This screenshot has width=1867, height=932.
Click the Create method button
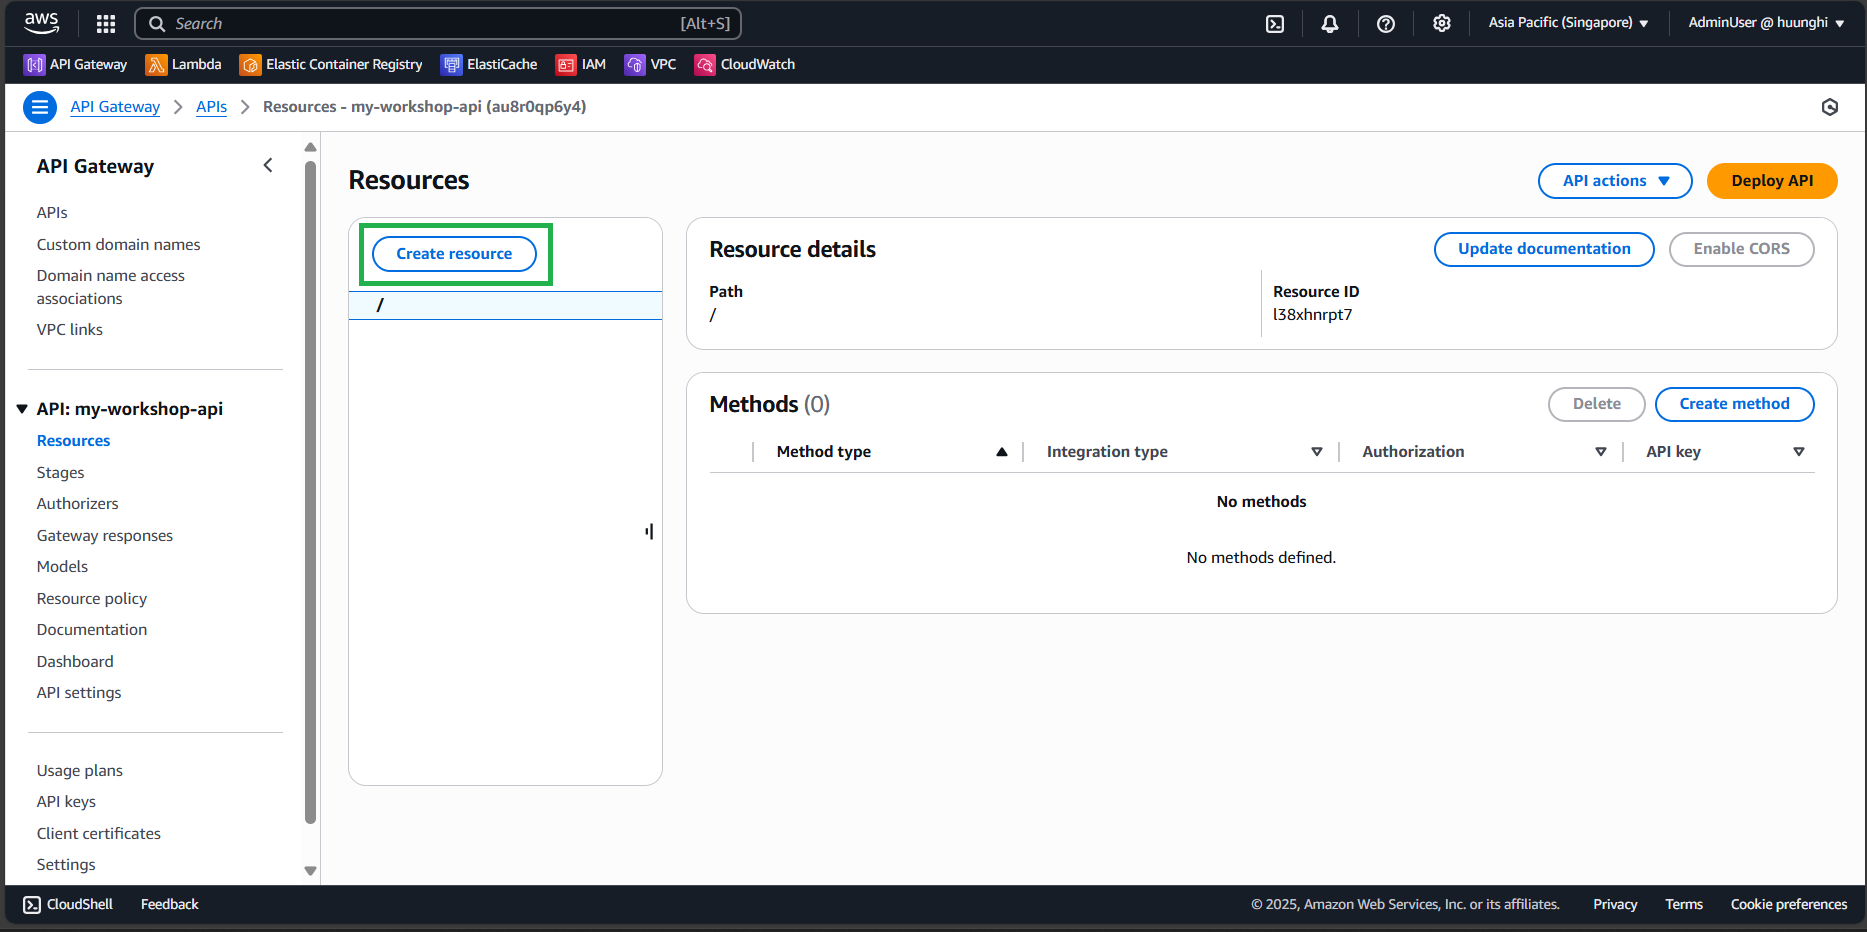(1734, 404)
